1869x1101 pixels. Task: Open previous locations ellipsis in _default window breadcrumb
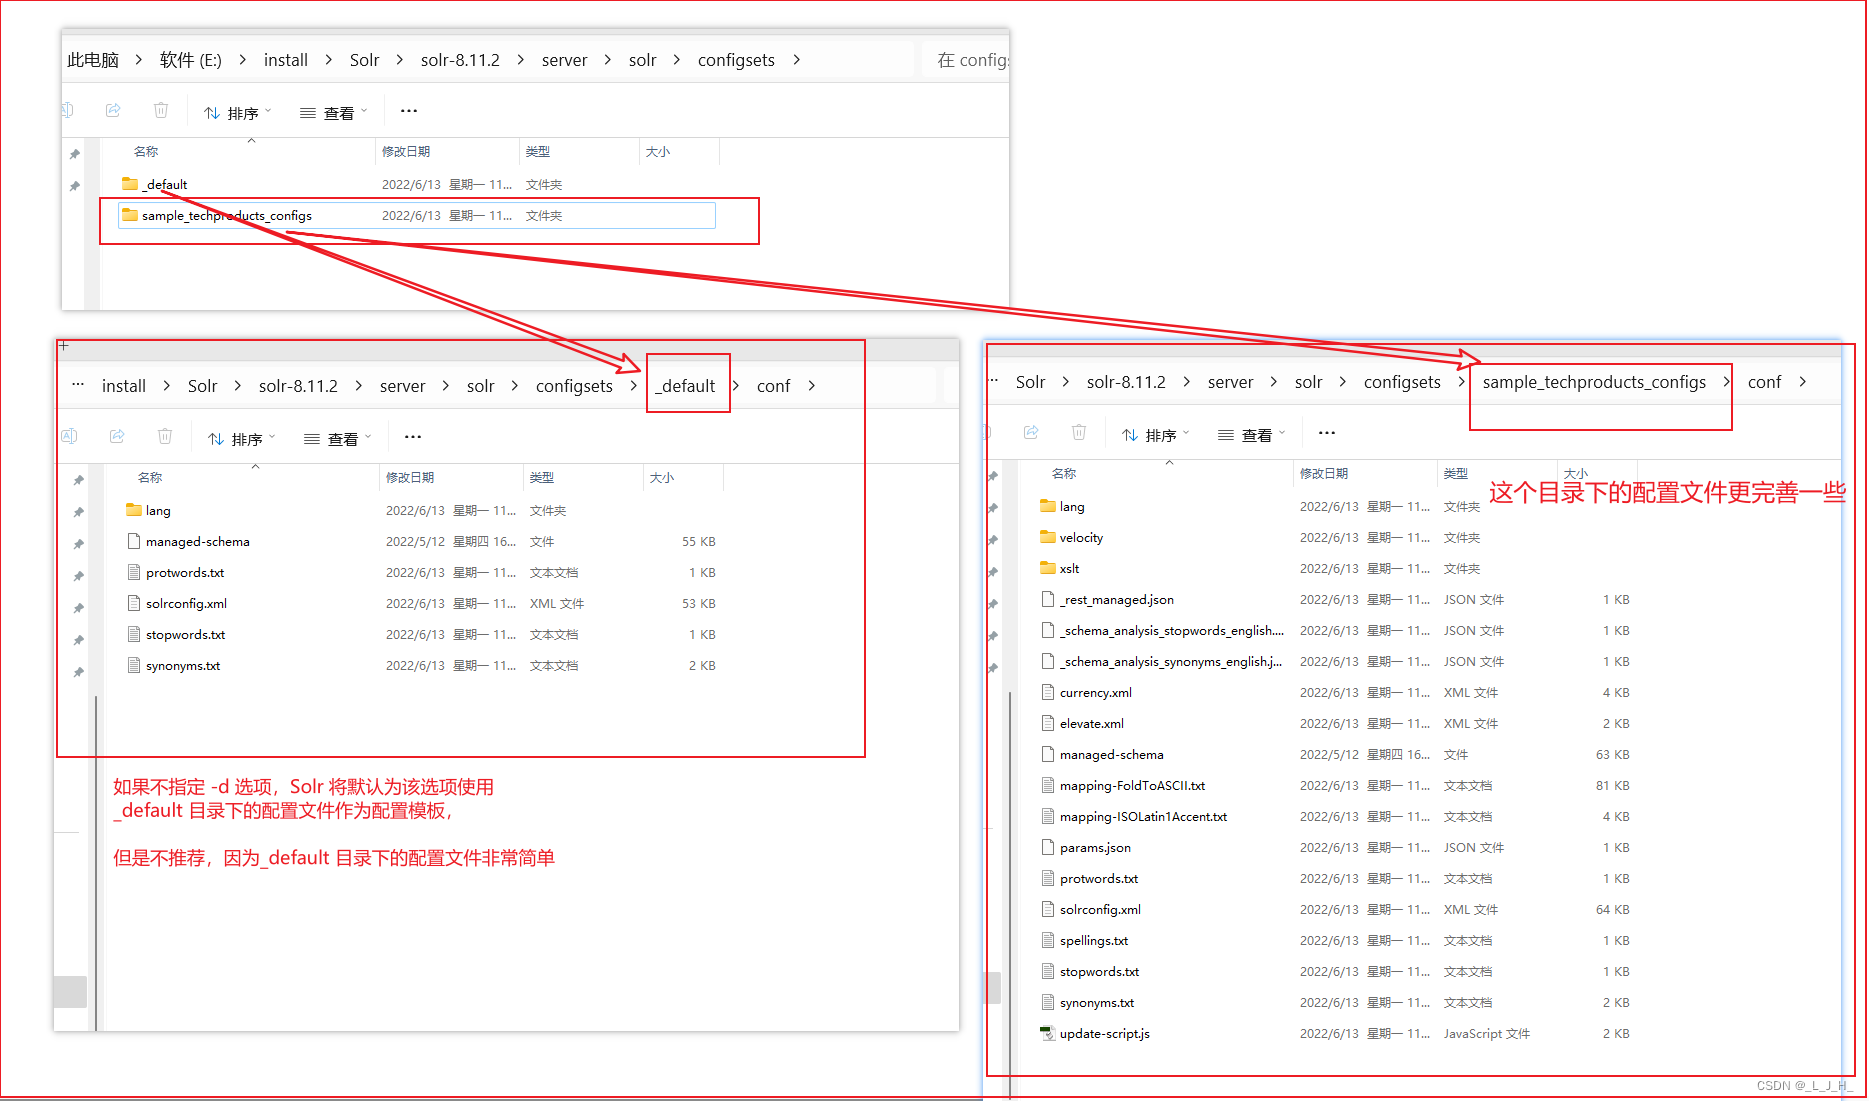click(78, 385)
